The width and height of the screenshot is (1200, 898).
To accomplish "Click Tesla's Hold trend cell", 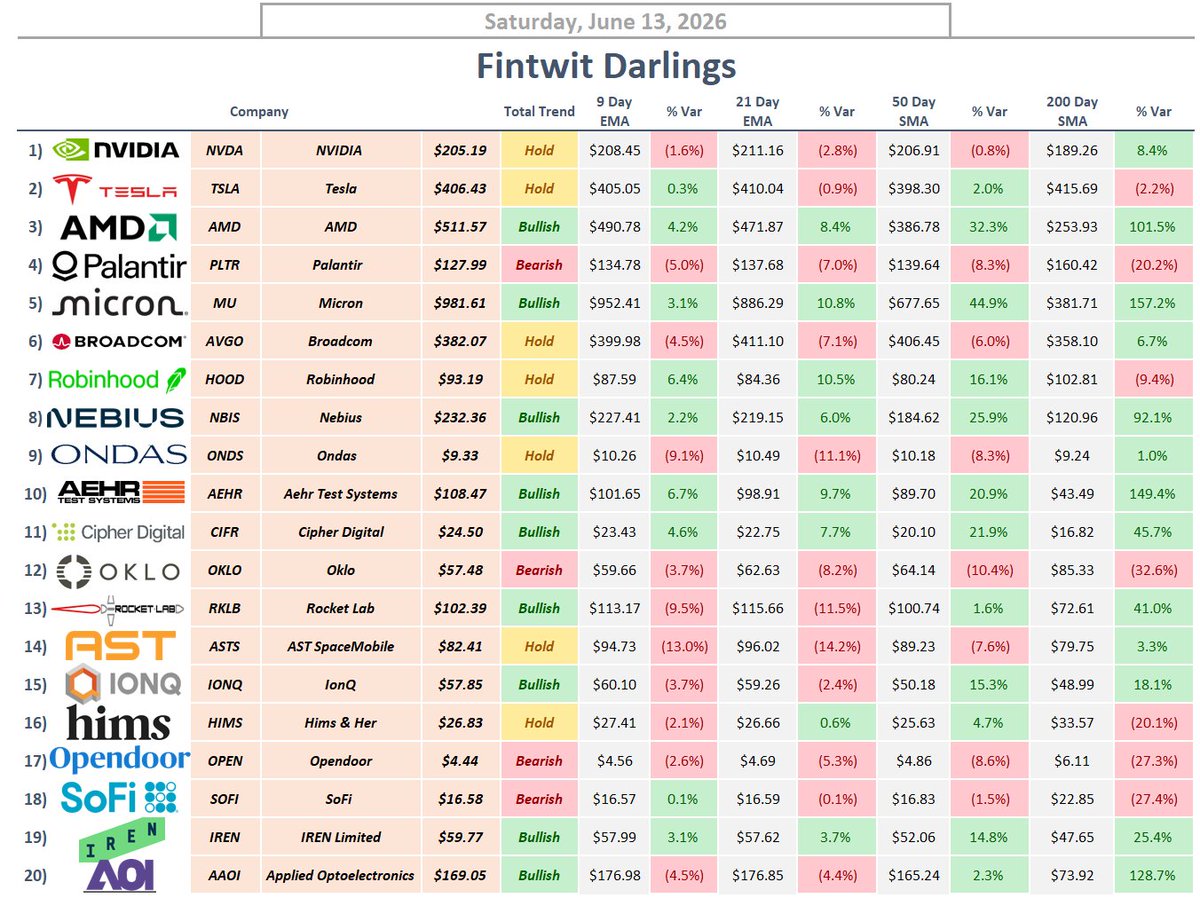I will point(539,188).
